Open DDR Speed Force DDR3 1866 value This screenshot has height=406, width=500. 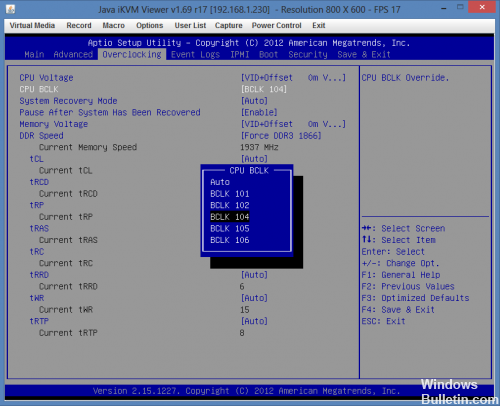281,136
